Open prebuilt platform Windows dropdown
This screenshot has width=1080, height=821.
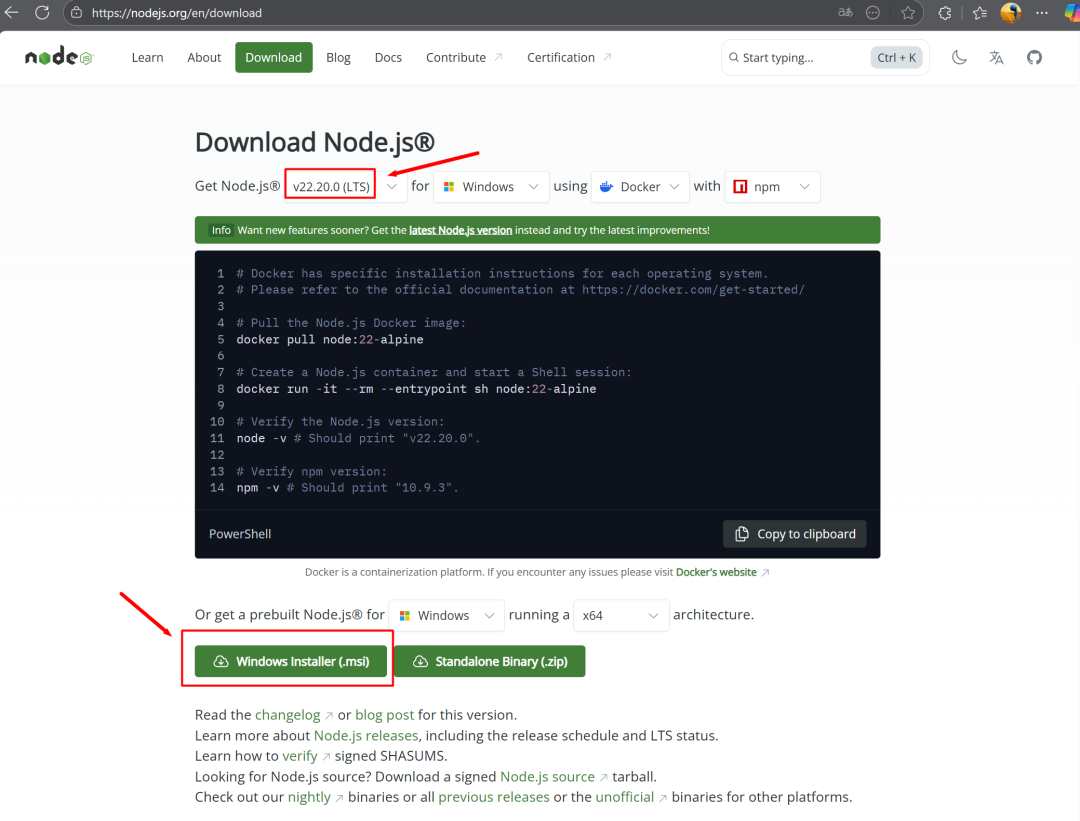click(x=446, y=615)
